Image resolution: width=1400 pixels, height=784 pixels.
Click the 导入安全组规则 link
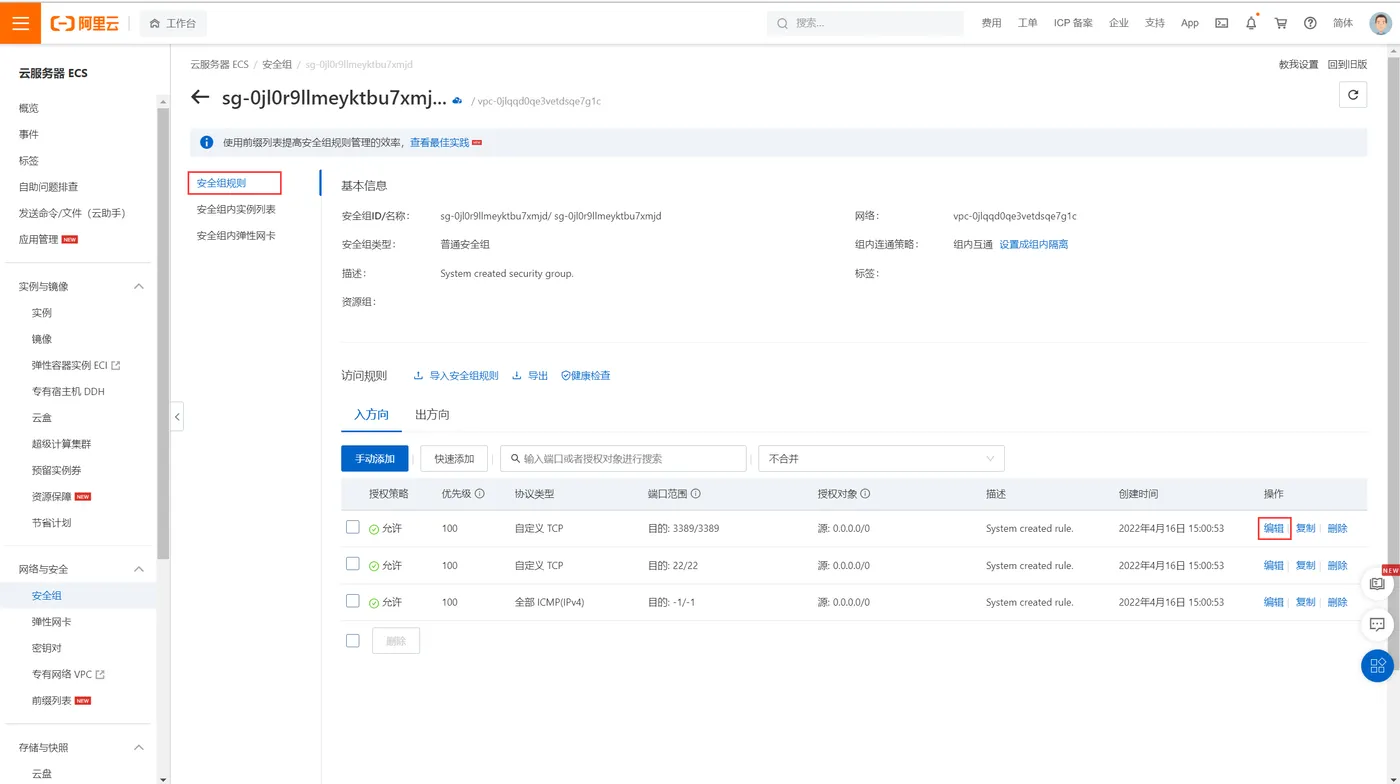(x=456, y=376)
